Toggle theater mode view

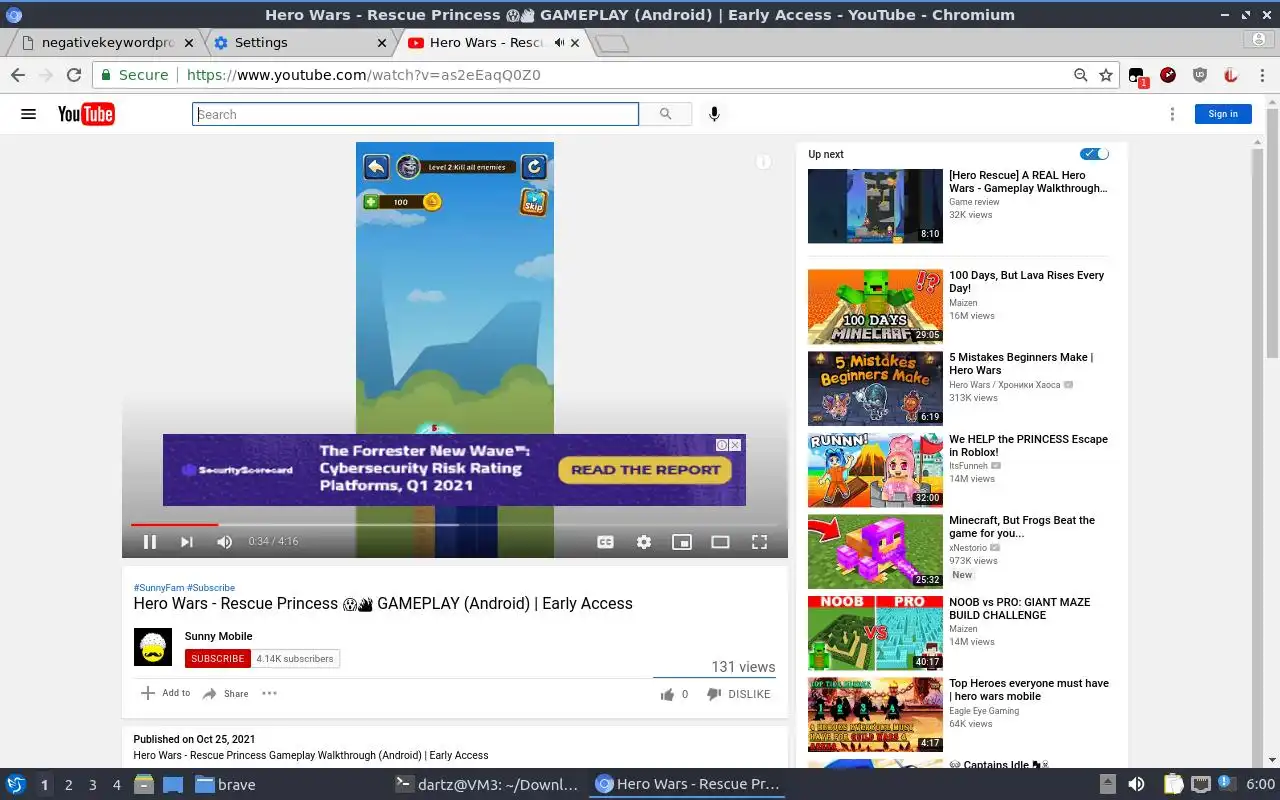(720, 542)
